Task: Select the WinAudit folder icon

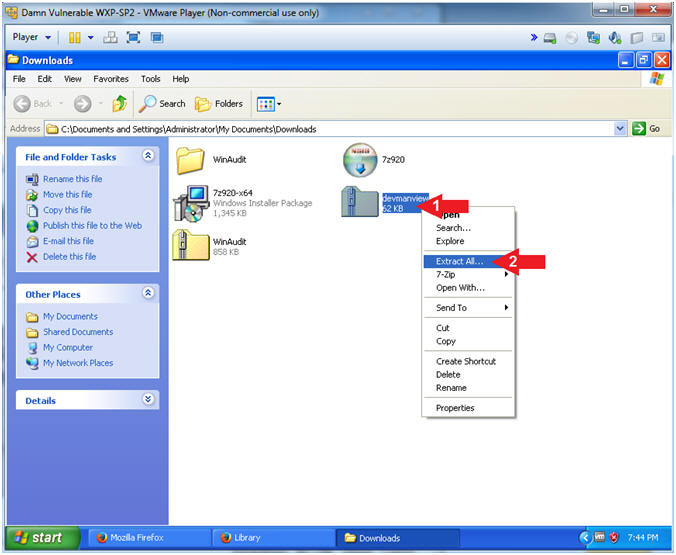Action: click(x=190, y=160)
